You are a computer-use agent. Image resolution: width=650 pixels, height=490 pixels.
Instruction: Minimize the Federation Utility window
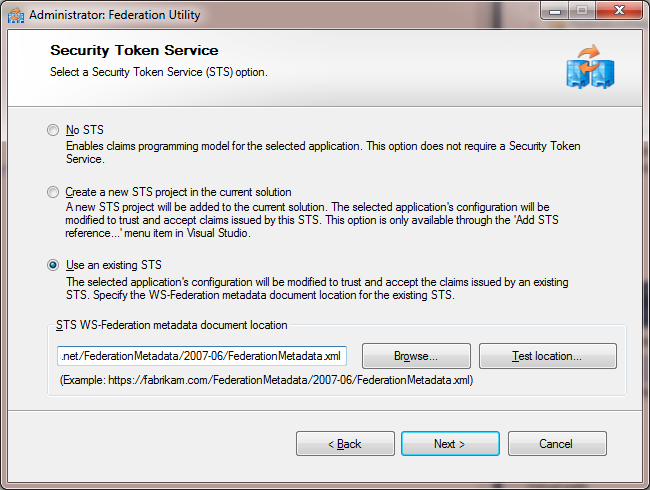[555, 10]
